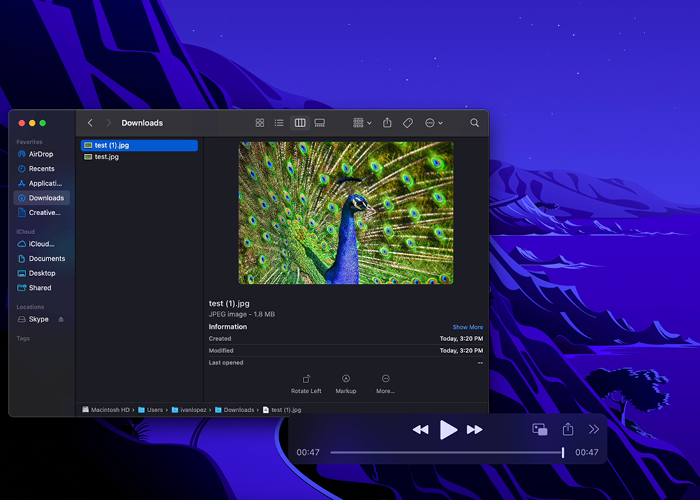Screen dimensions: 700x500
Task: Click Rotate Left quick action
Action: (306, 384)
